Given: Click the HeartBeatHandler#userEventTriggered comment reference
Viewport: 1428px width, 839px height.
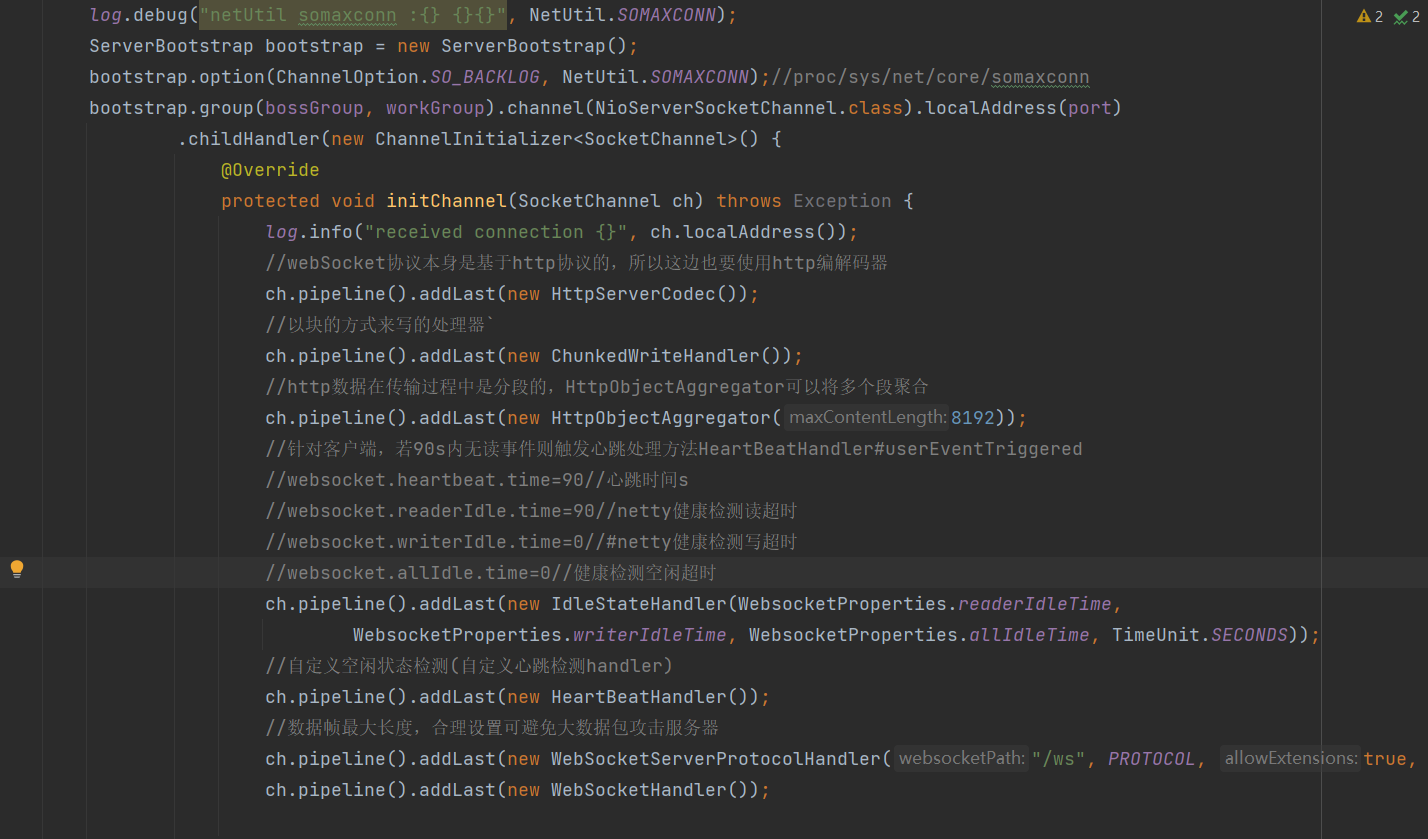Looking at the screenshot, I should (891, 449).
